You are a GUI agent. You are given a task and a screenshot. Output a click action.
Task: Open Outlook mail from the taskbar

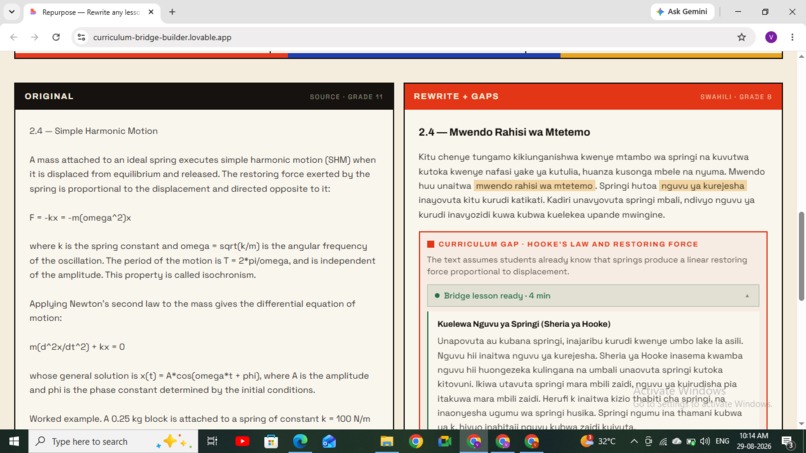(329, 441)
